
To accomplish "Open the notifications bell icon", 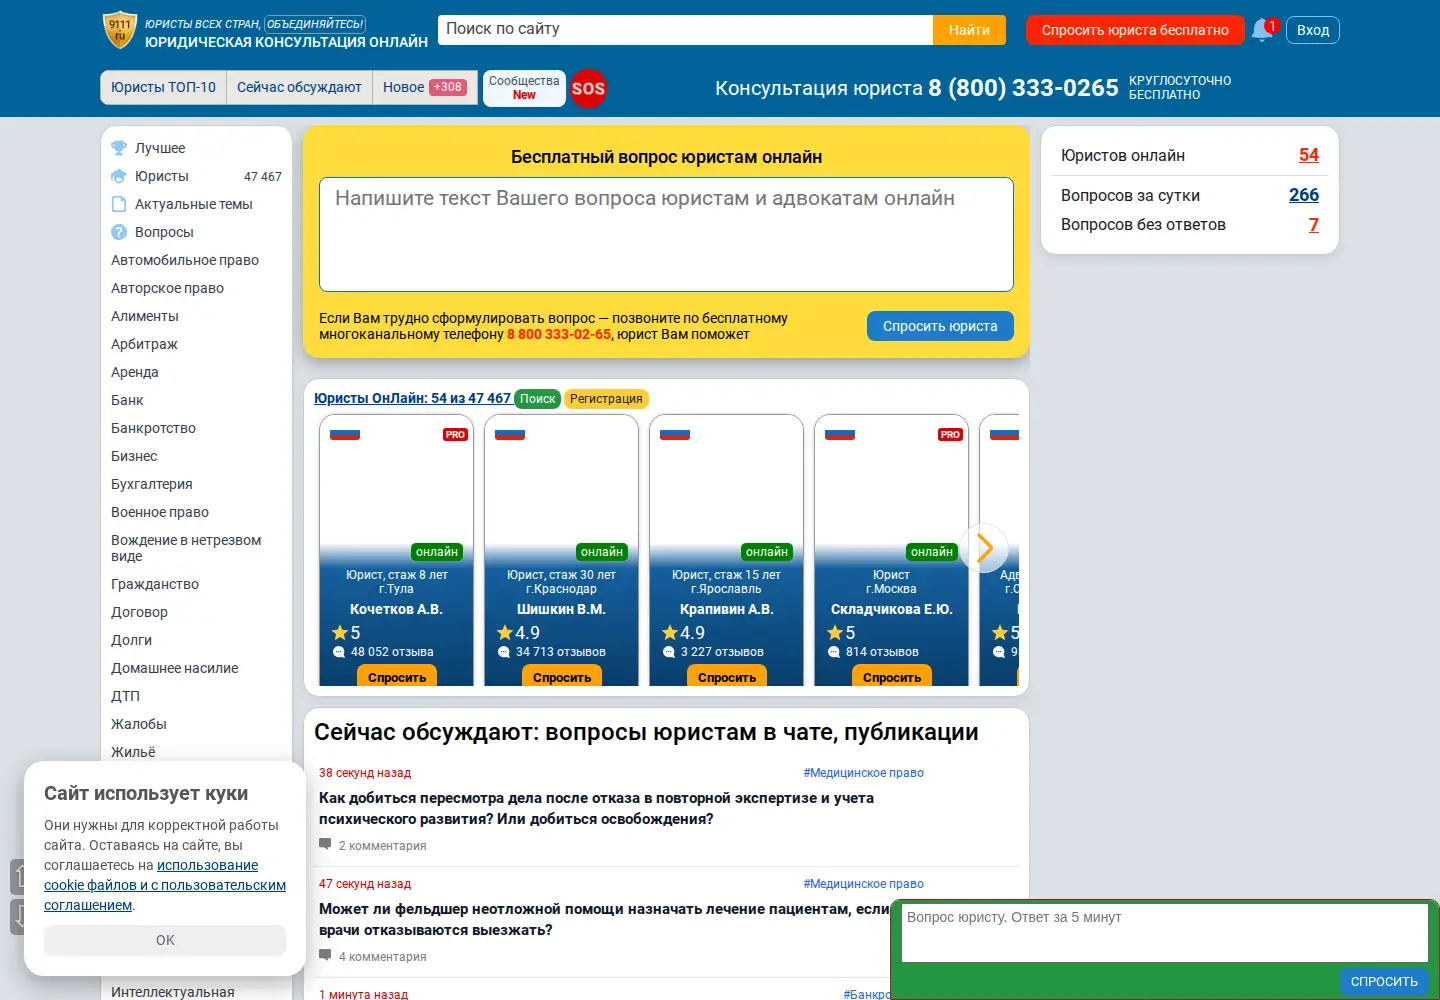I will click(1263, 31).
